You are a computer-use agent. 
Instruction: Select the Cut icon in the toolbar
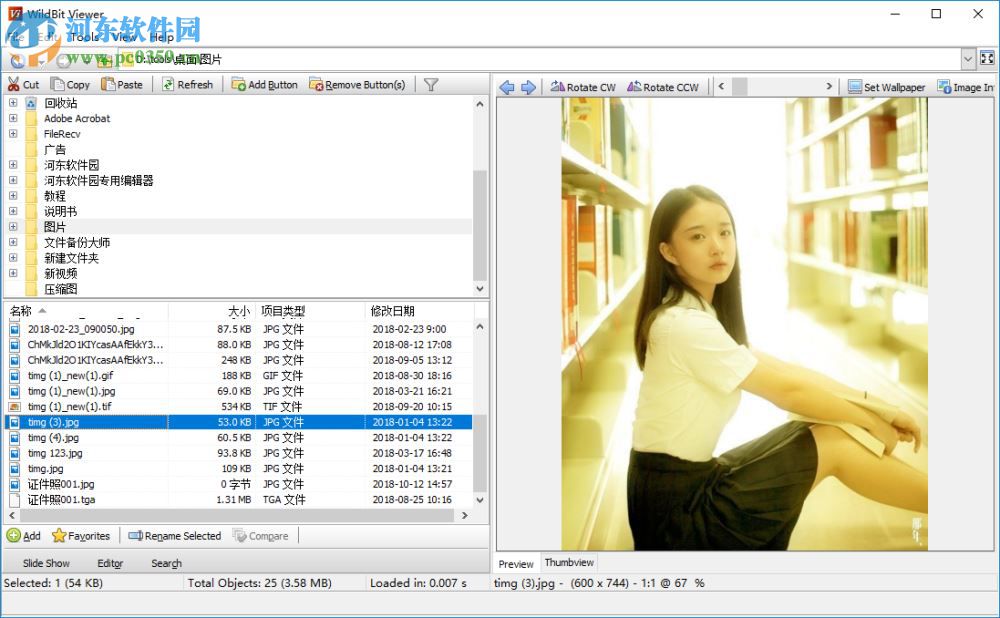[x=14, y=84]
